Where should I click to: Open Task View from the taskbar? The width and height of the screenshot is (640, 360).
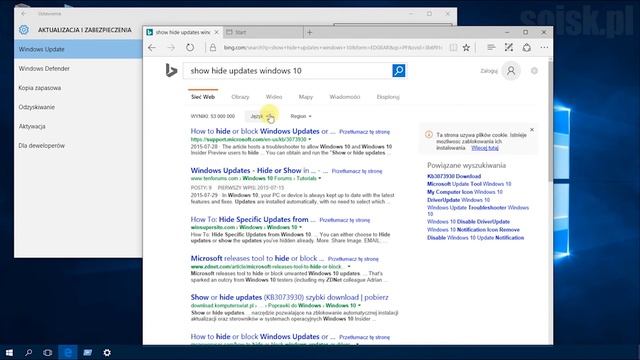coord(48,352)
